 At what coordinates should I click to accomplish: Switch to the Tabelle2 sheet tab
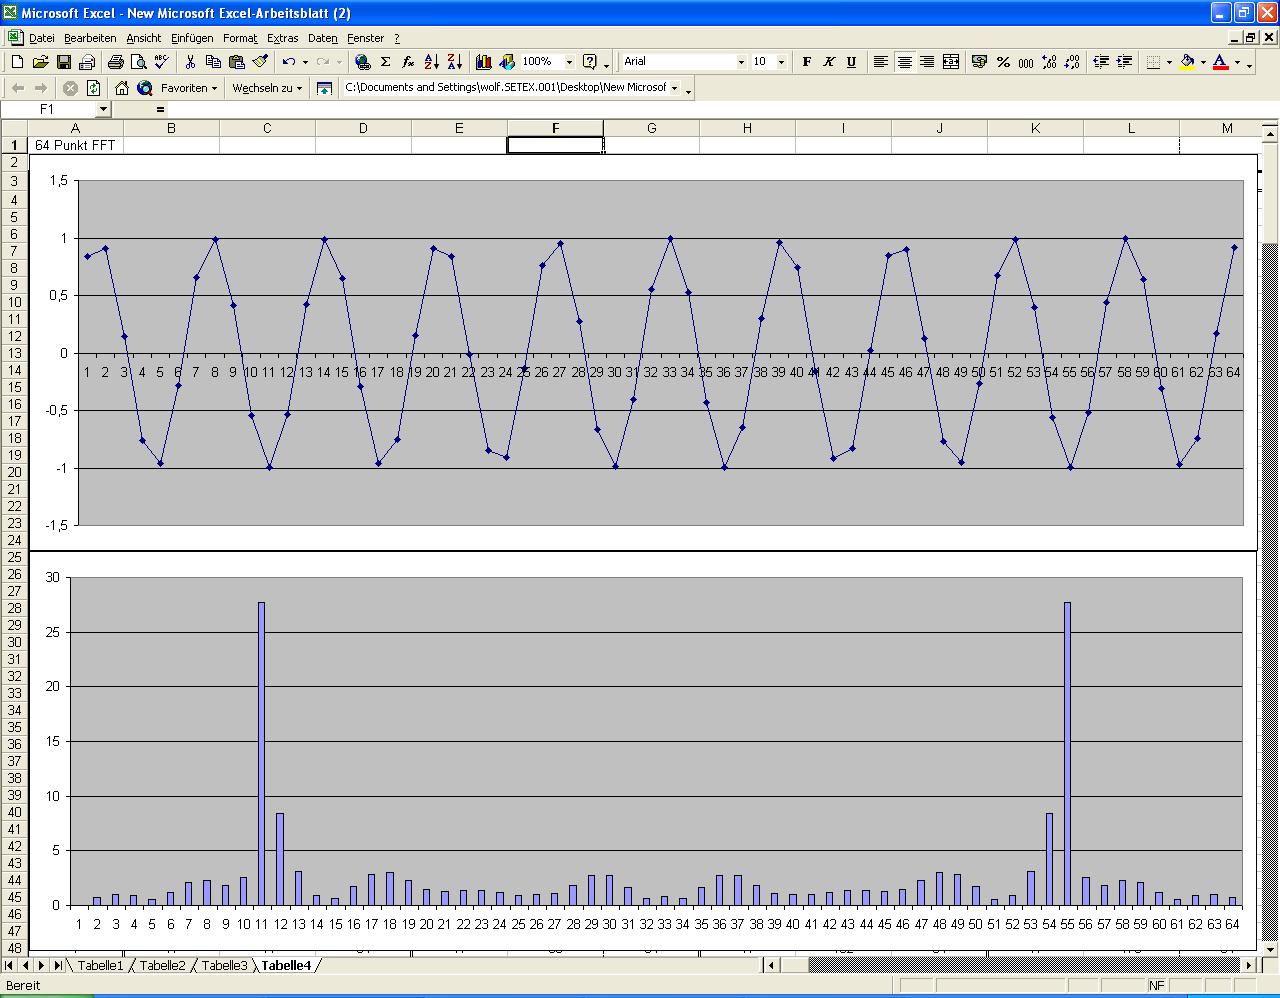162,965
